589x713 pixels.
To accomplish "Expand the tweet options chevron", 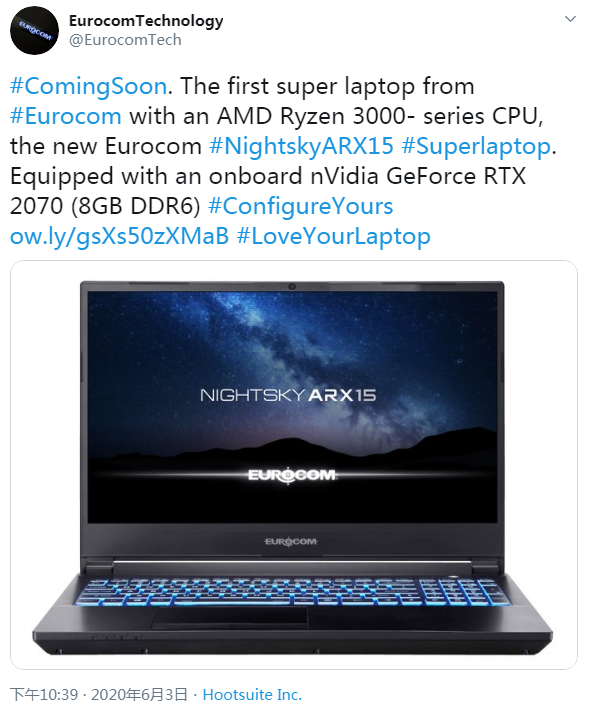I will [570, 19].
